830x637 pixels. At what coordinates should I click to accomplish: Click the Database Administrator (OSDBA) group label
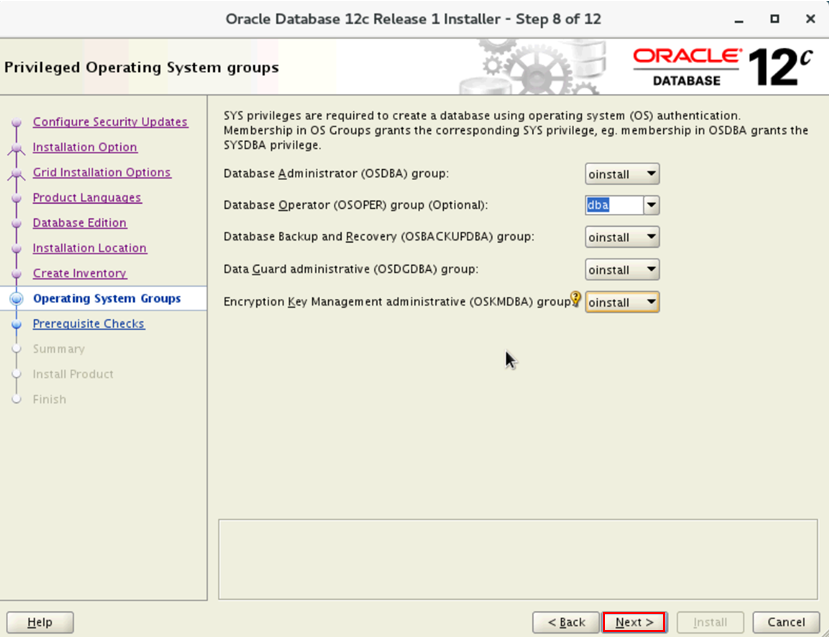point(336,174)
